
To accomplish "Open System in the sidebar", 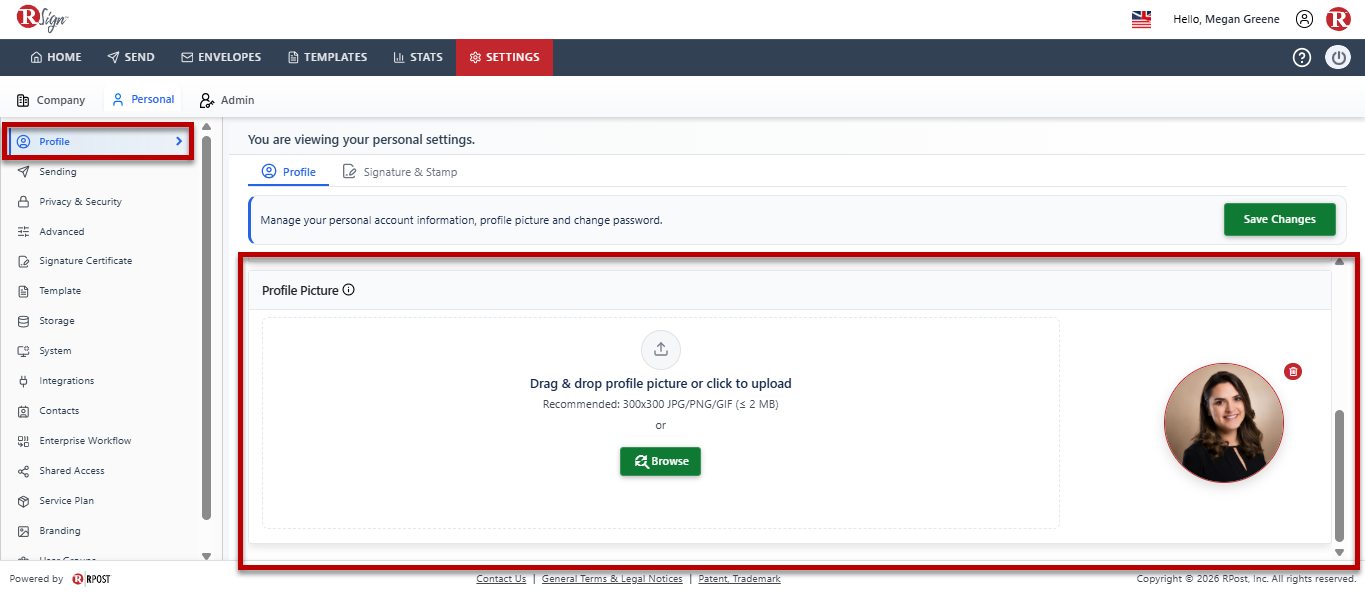I will [55, 351].
